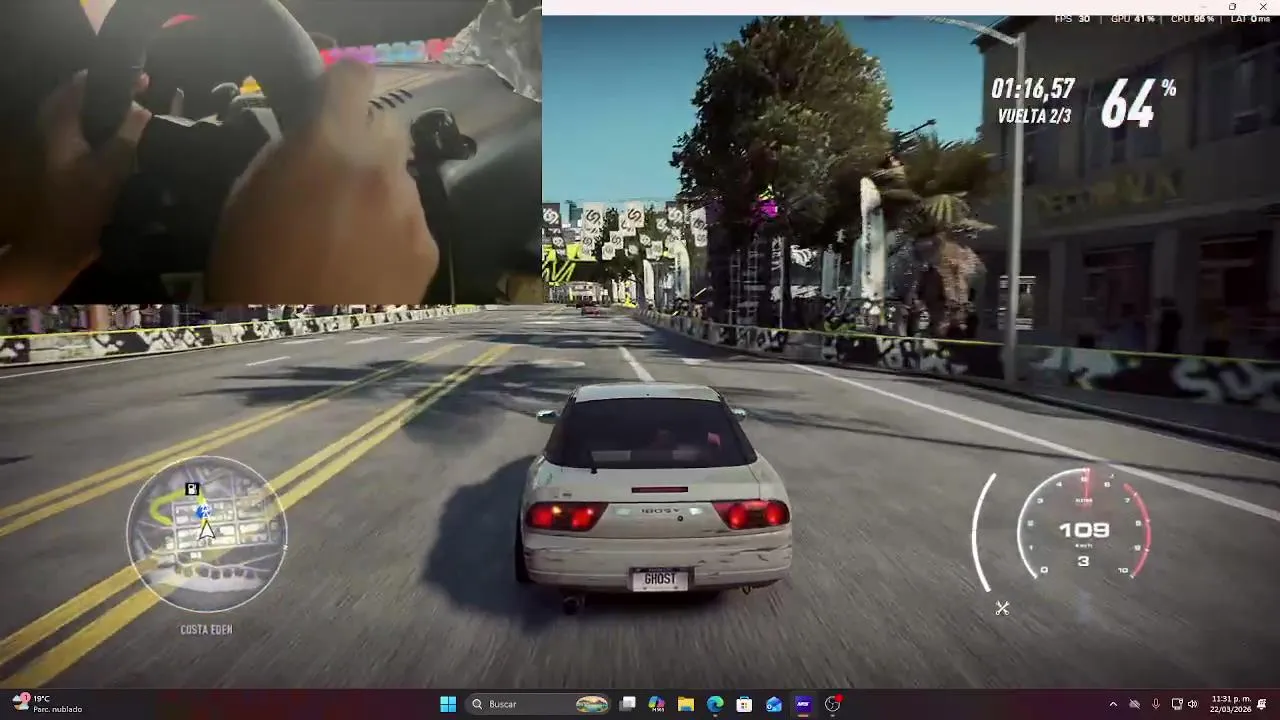Open the weather widget showing 19°C
The width and height of the screenshot is (1280, 720).
[45, 704]
